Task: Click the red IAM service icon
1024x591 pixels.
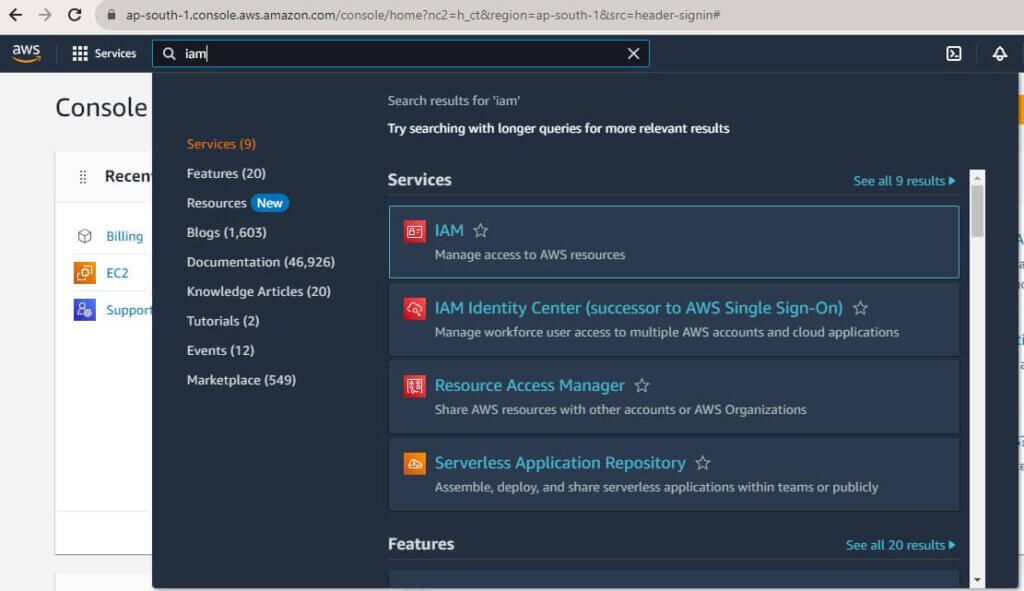Action: pyautogui.click(x=415, y=231)
